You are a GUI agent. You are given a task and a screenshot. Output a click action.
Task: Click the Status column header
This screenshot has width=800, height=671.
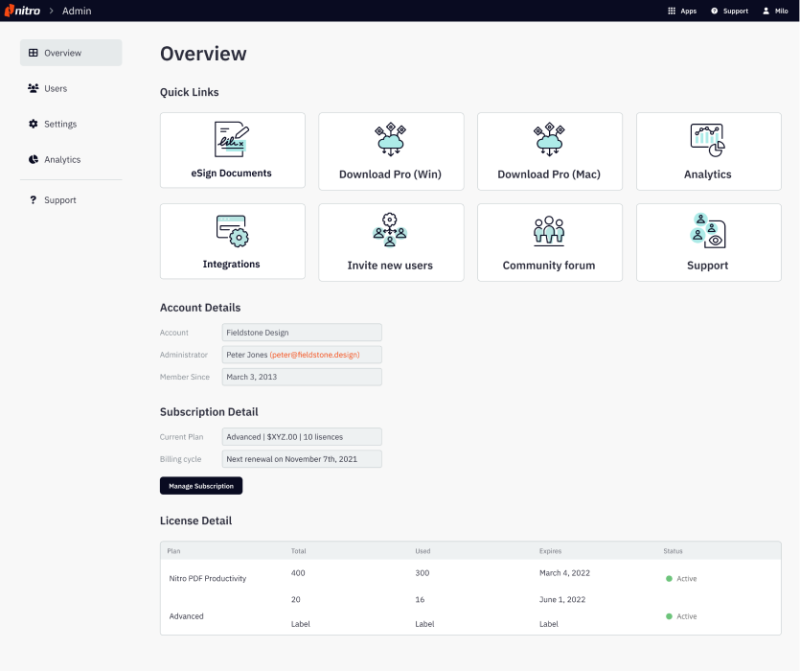[673, 551]
